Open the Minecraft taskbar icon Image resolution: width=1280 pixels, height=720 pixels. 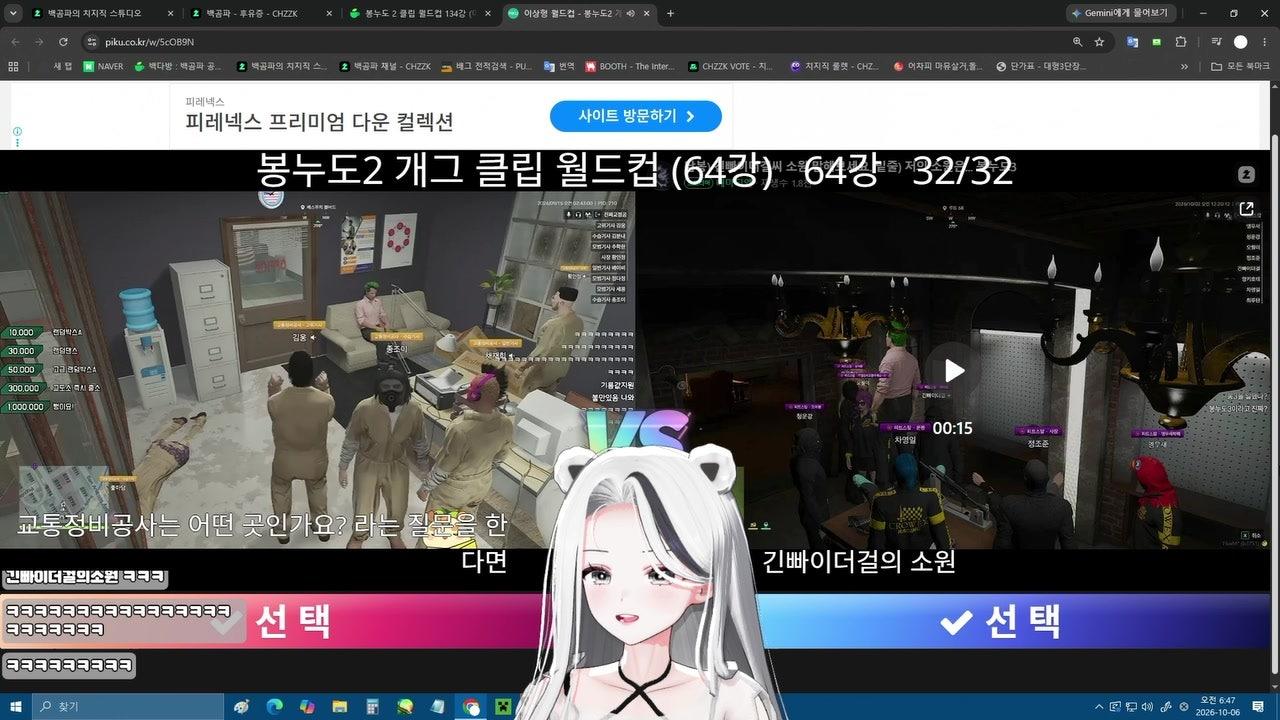coord(503,706)
